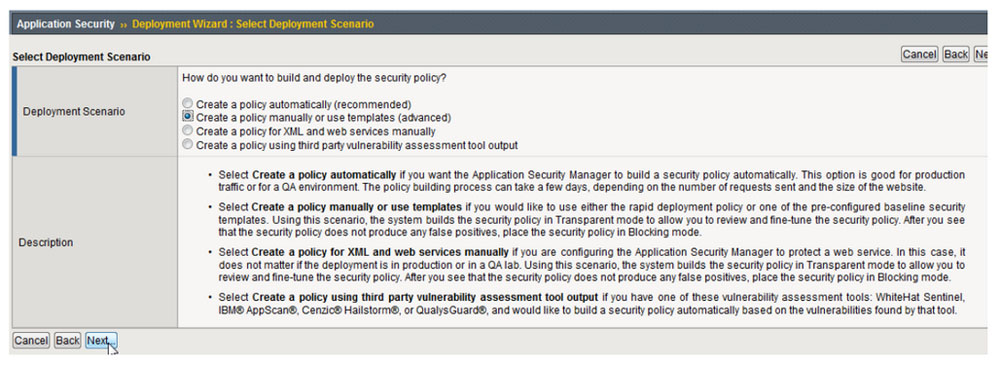Viewport: 1000px width, 367px height.
Task: Pick the 'XML and web services manually' radio button
Action: click(187, 131)
